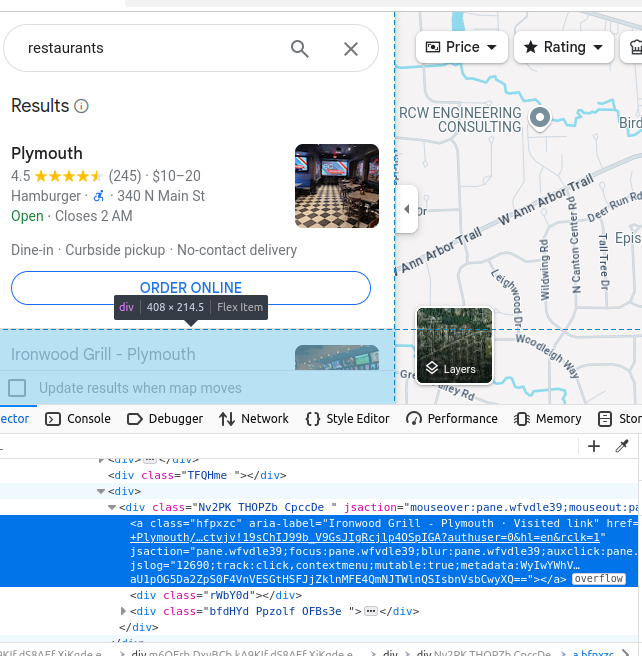The image size is (642, 656).
Task: Click the ORDER ONLINE button
Action: point(191,288)
